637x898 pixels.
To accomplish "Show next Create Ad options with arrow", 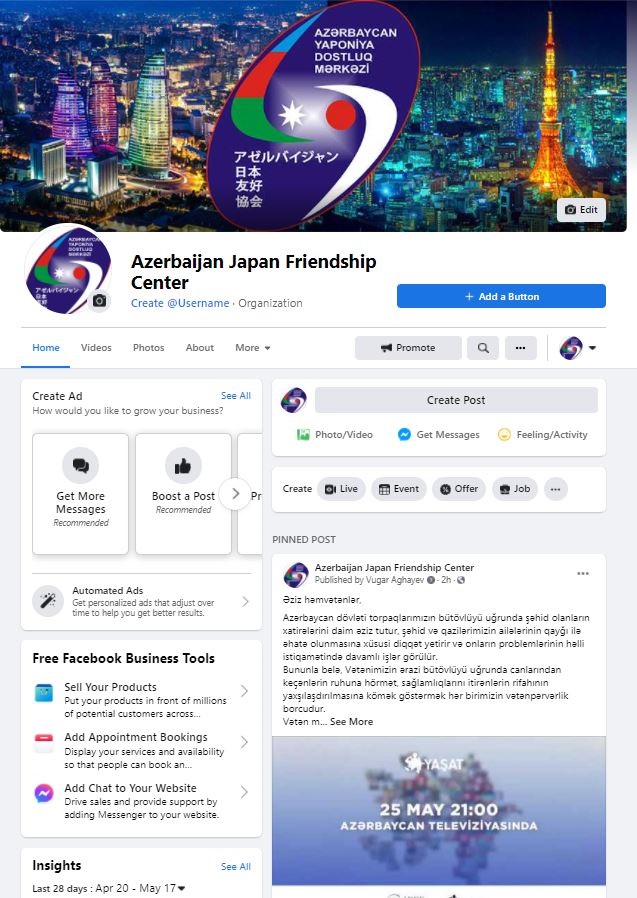I will [x=235, y=493].
